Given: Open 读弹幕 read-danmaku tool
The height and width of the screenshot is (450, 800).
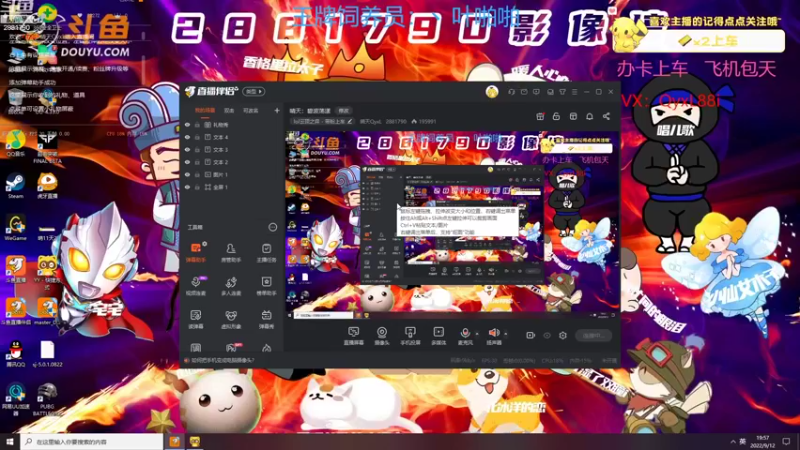Looking at the screenshot, I should (x=196, y=319).
